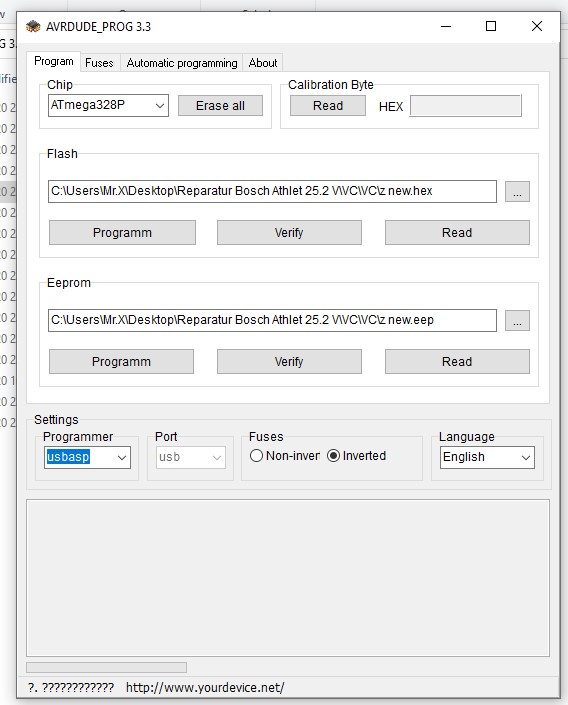Select Non-inverted fuses option
The height and width of the screenshot is (705, 568).
tap(285, 456)
